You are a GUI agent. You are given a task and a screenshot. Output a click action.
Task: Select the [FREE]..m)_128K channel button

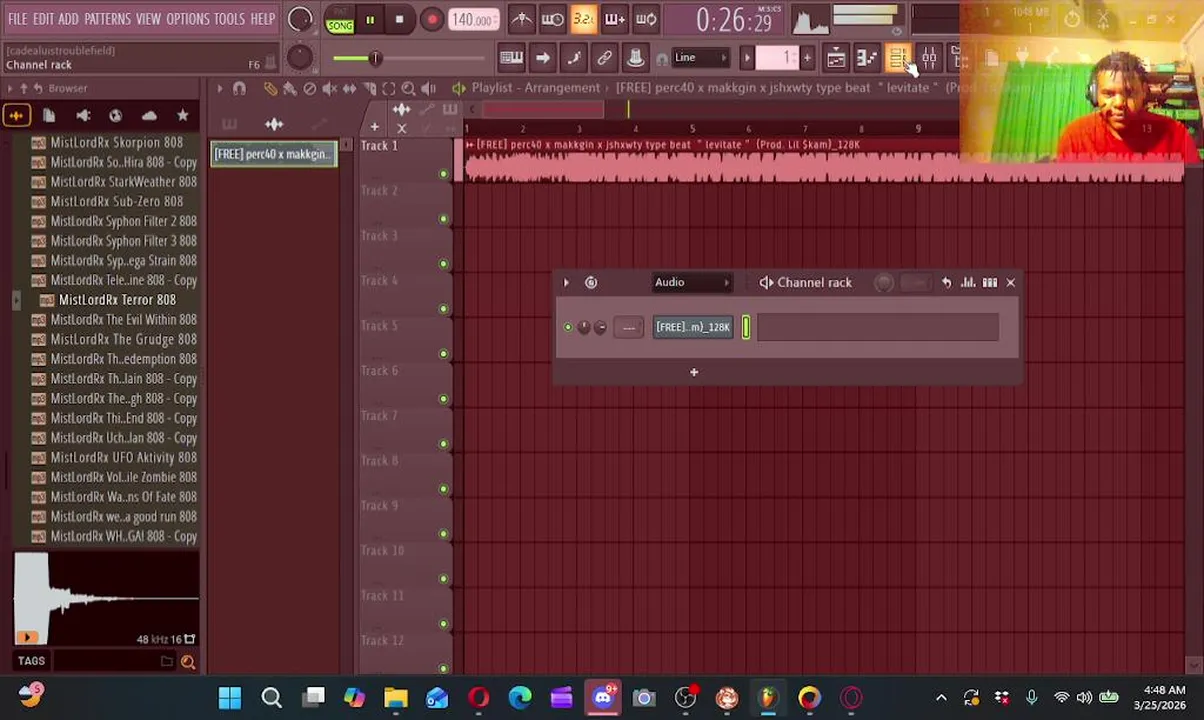[693, 327]
